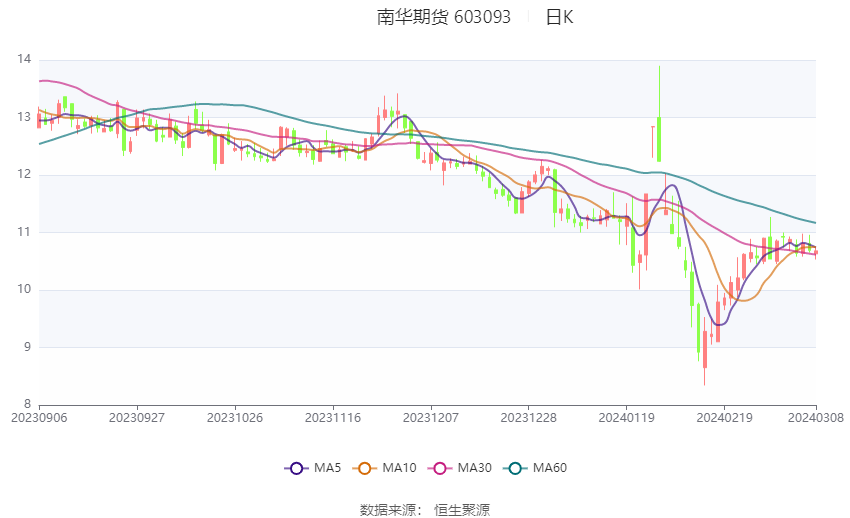Toggle the MA30 legend series

click(460, 468)
